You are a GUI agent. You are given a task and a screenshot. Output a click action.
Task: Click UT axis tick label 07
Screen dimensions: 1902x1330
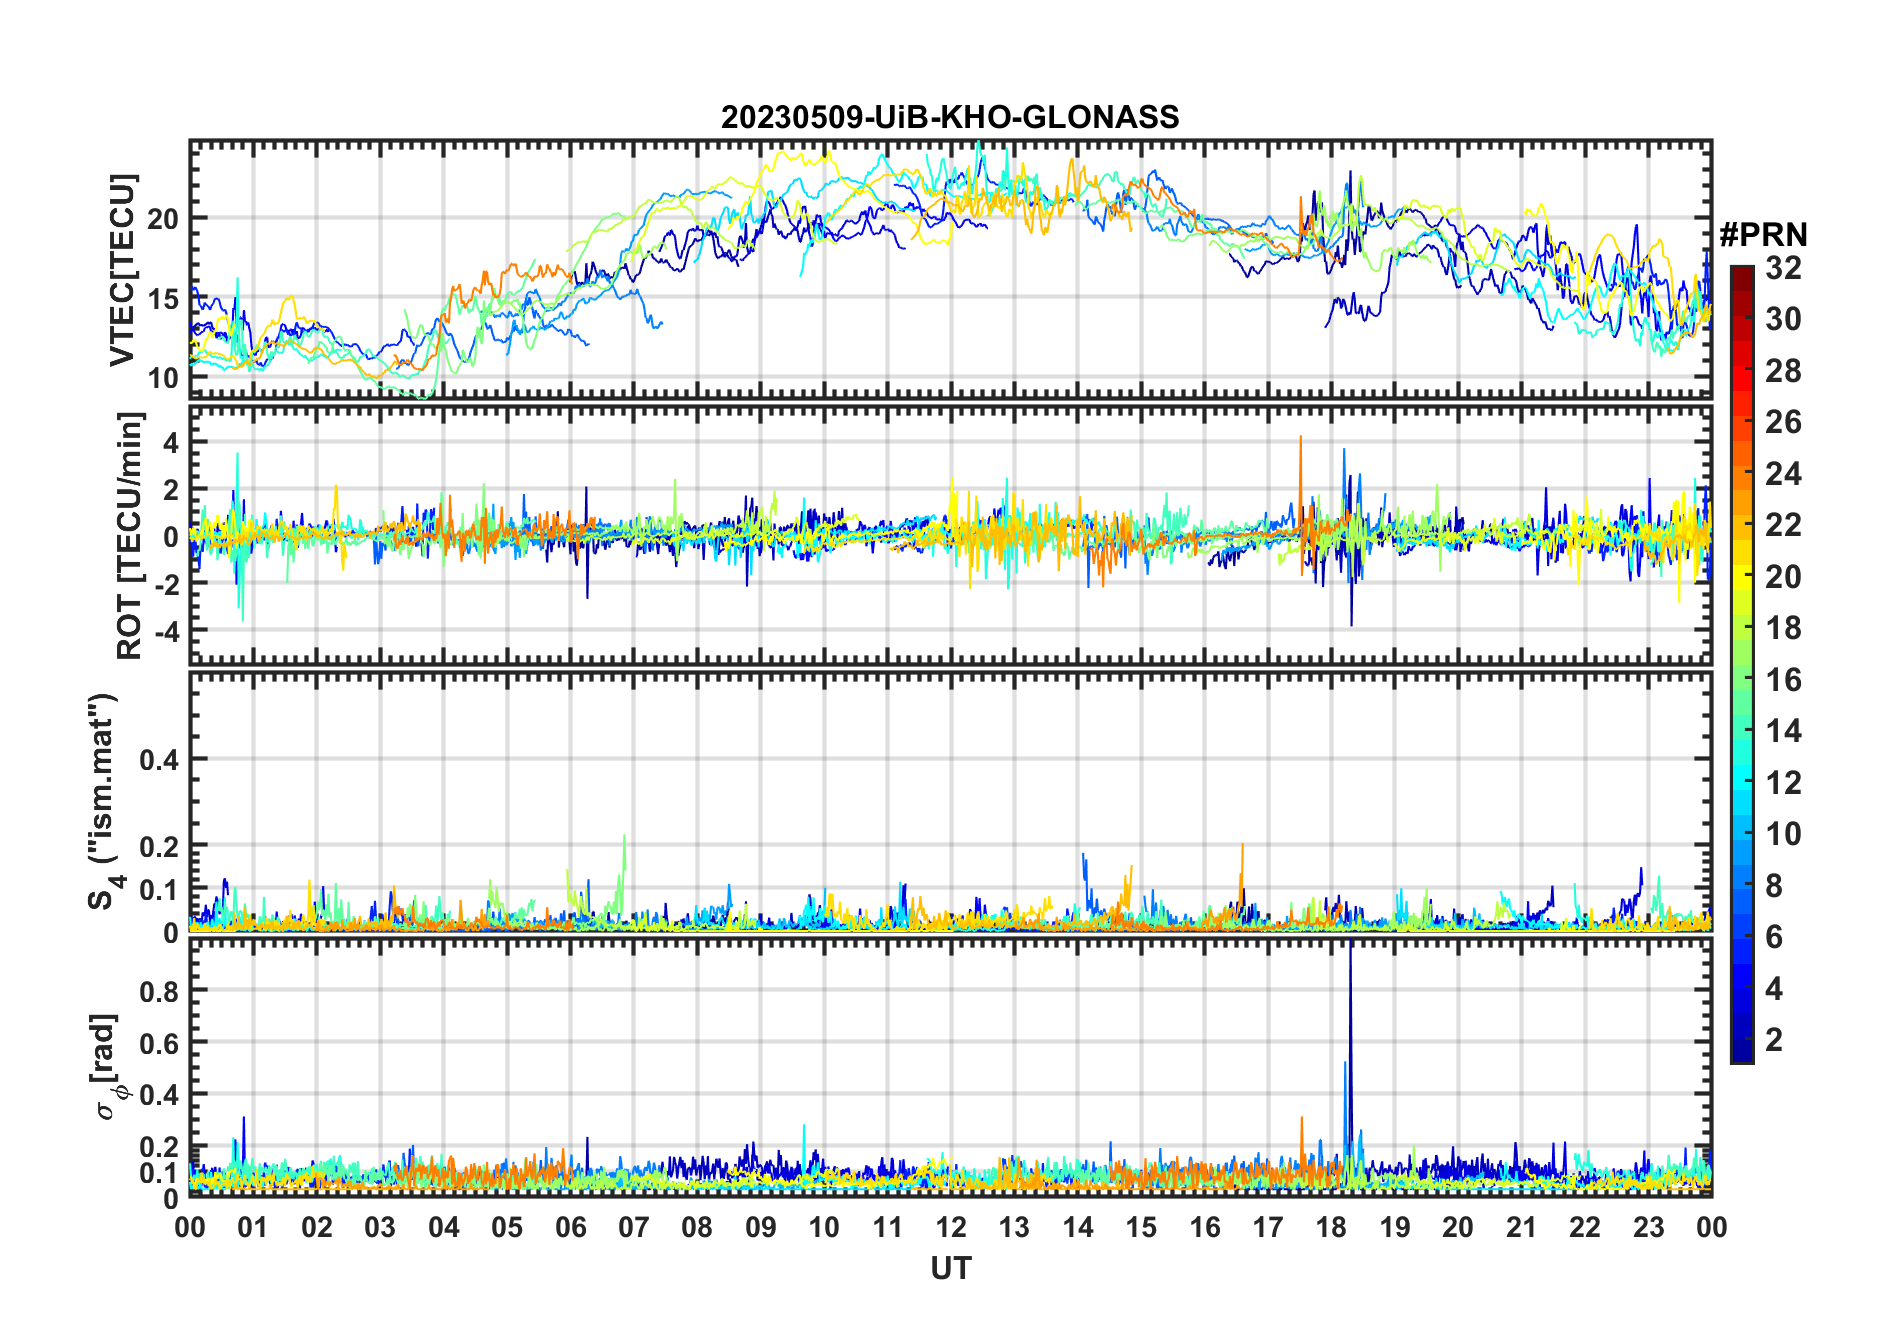(634, 1227)
